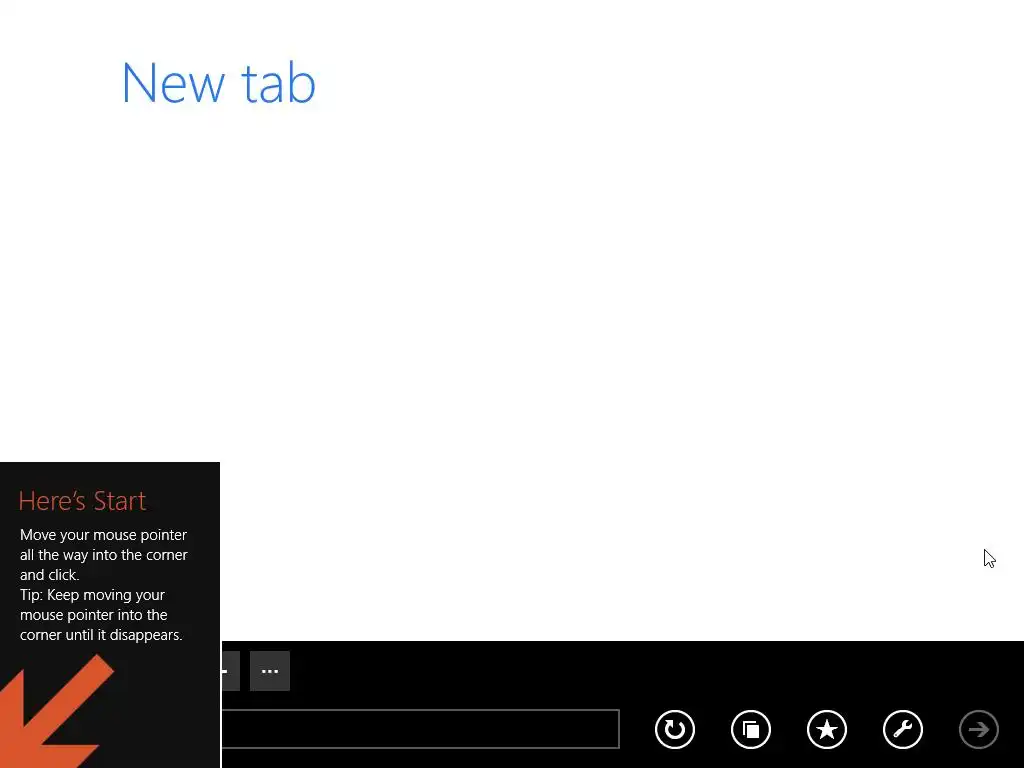Click the 'Here's Start' tip title
This screenshot has width=1024, height=768.
tap(82, 501)
